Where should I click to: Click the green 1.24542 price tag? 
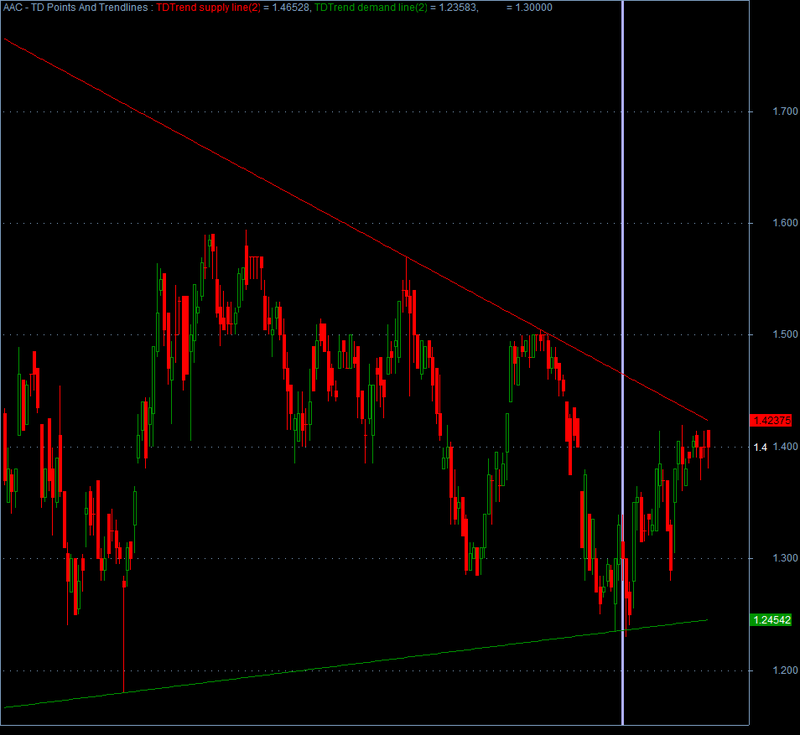click(x=772, y=620)
